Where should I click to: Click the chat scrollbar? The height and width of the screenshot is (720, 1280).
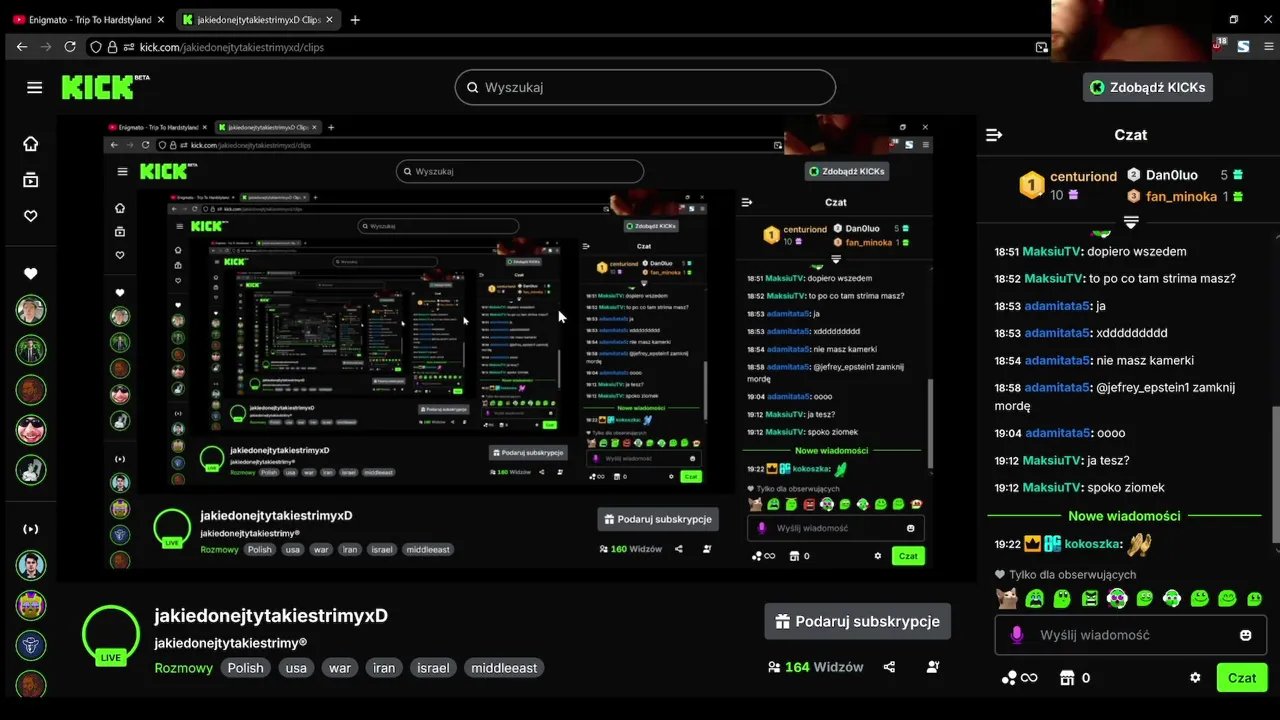coord(1275,476)
